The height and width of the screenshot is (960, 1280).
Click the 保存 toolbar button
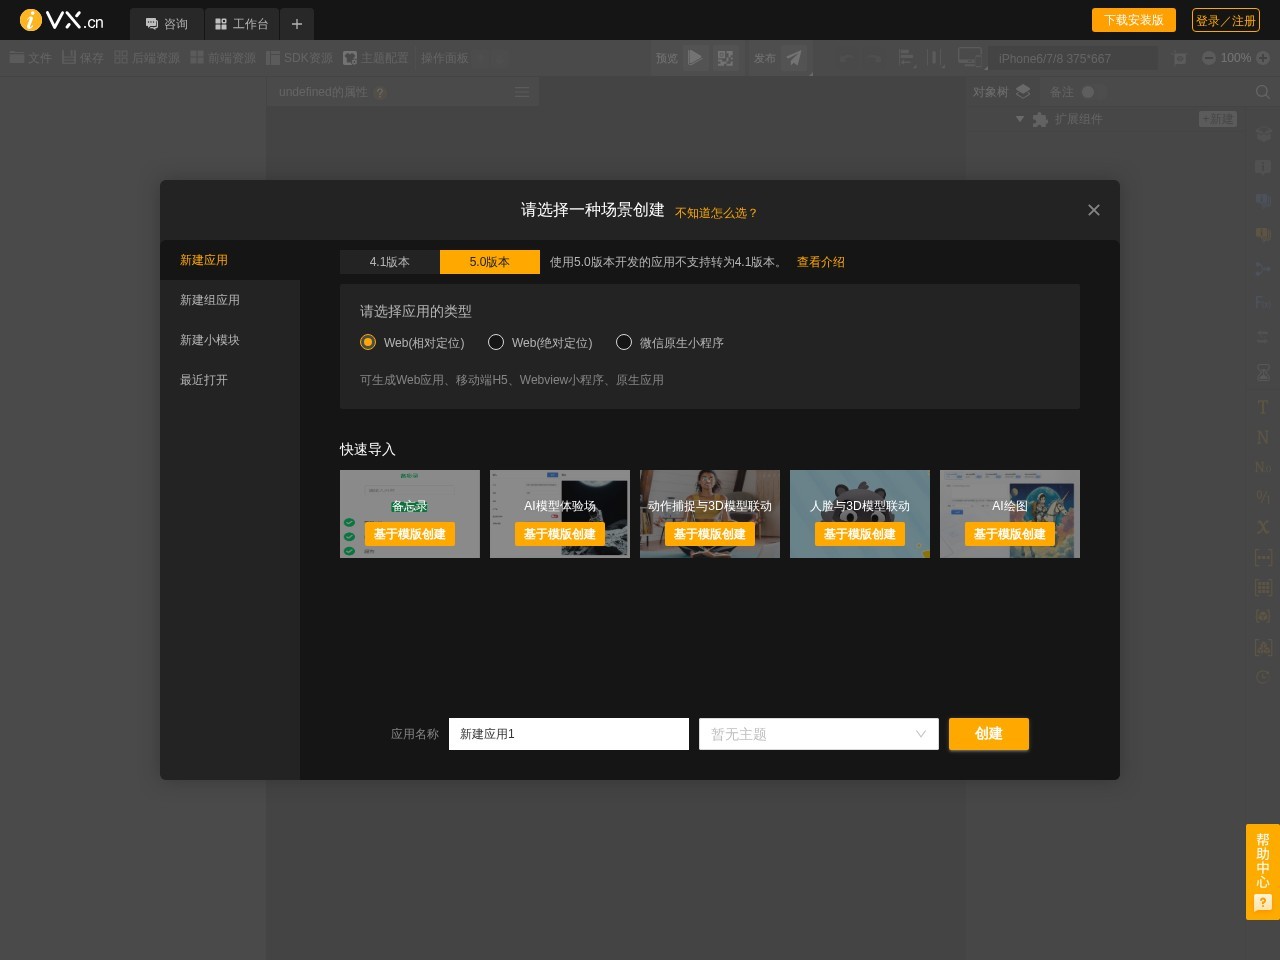coord(83,58)
